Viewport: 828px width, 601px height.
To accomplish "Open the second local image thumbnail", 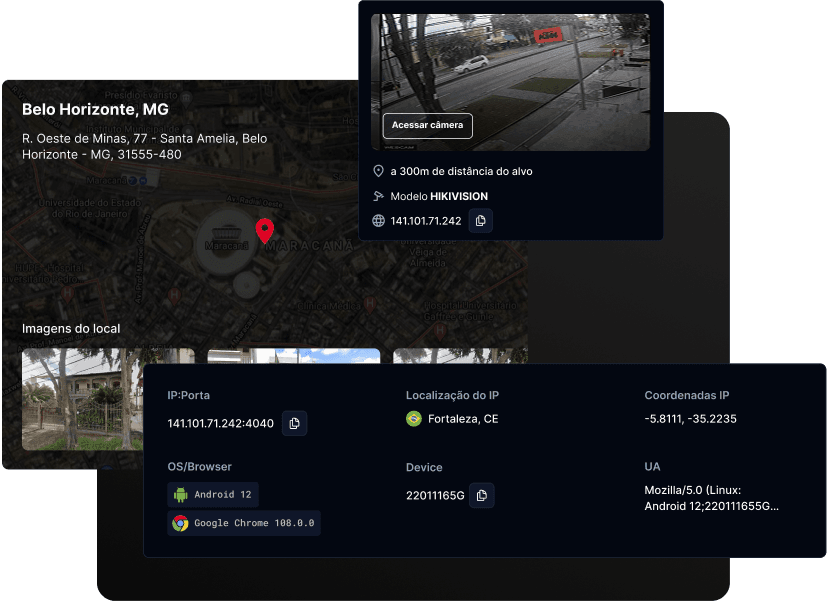I will tap(293, 356).
